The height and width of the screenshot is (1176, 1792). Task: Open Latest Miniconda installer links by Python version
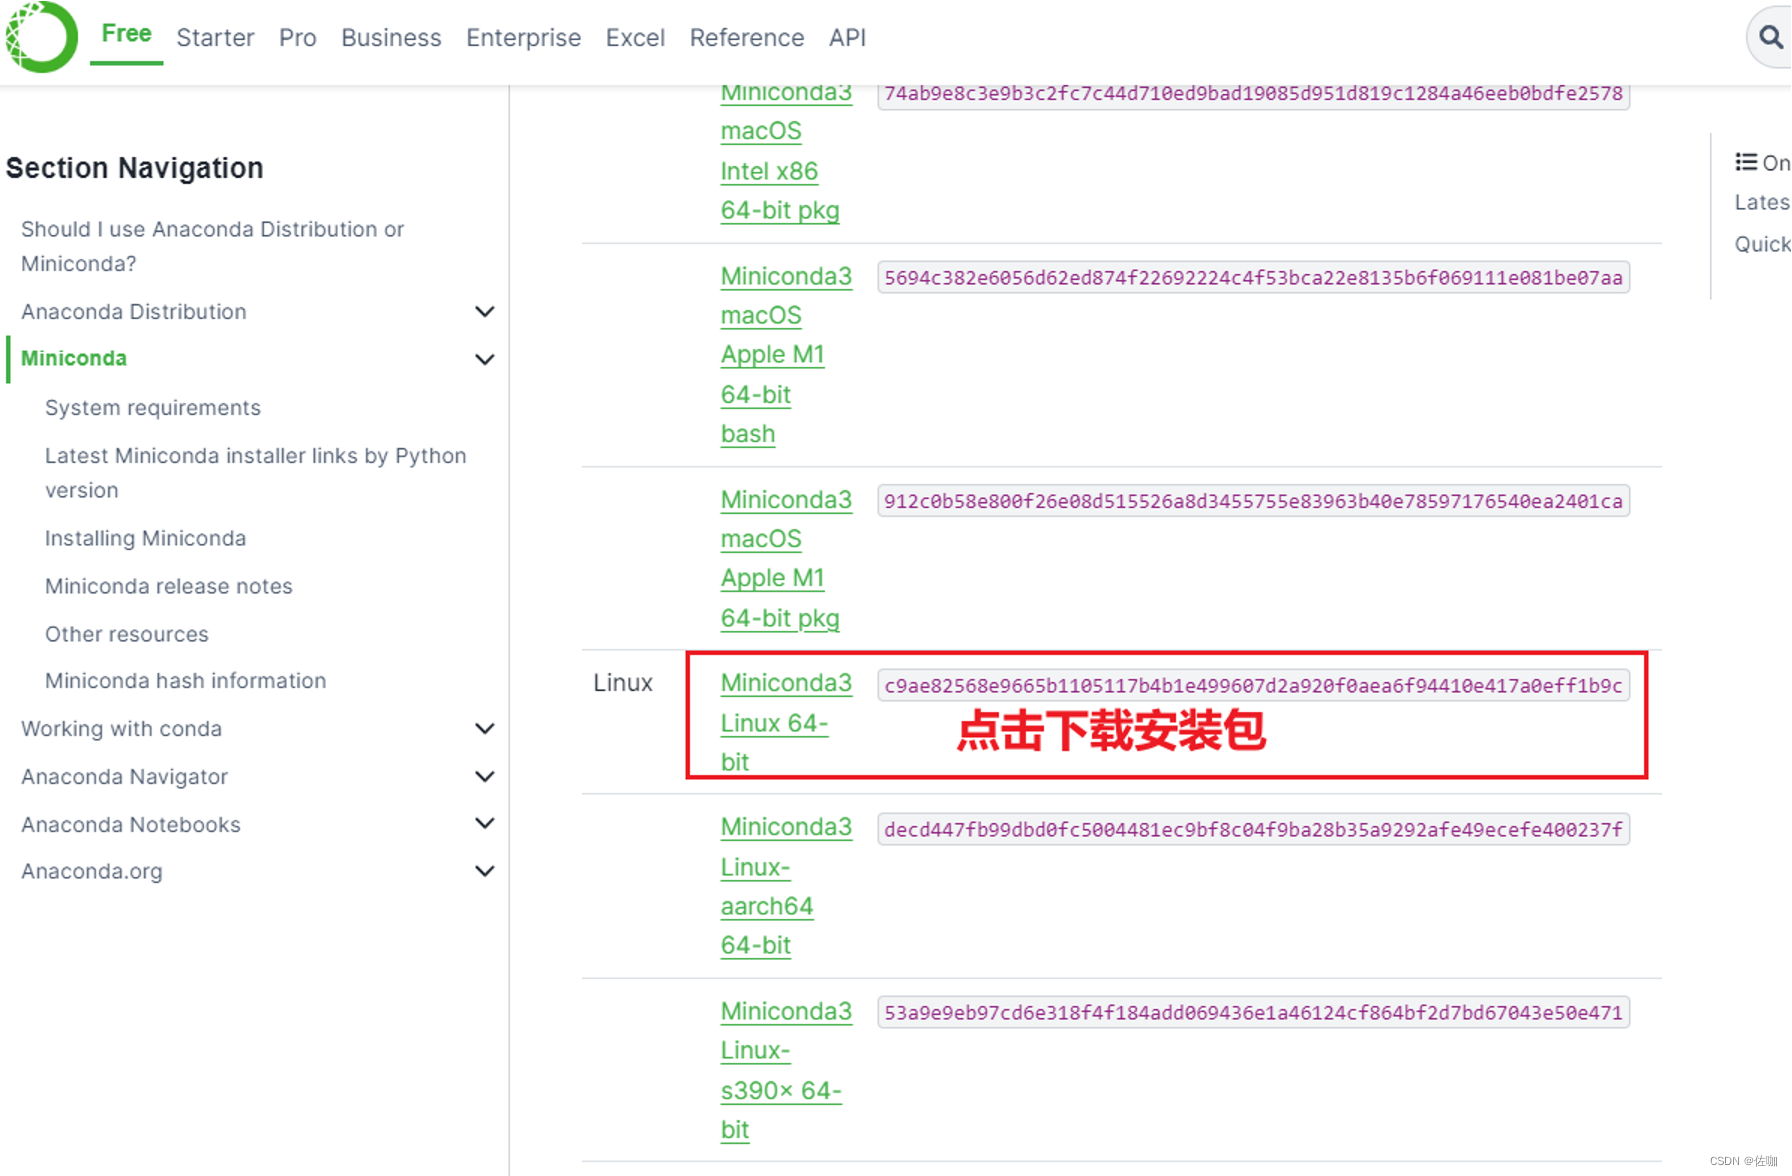(x=256, y=473)
